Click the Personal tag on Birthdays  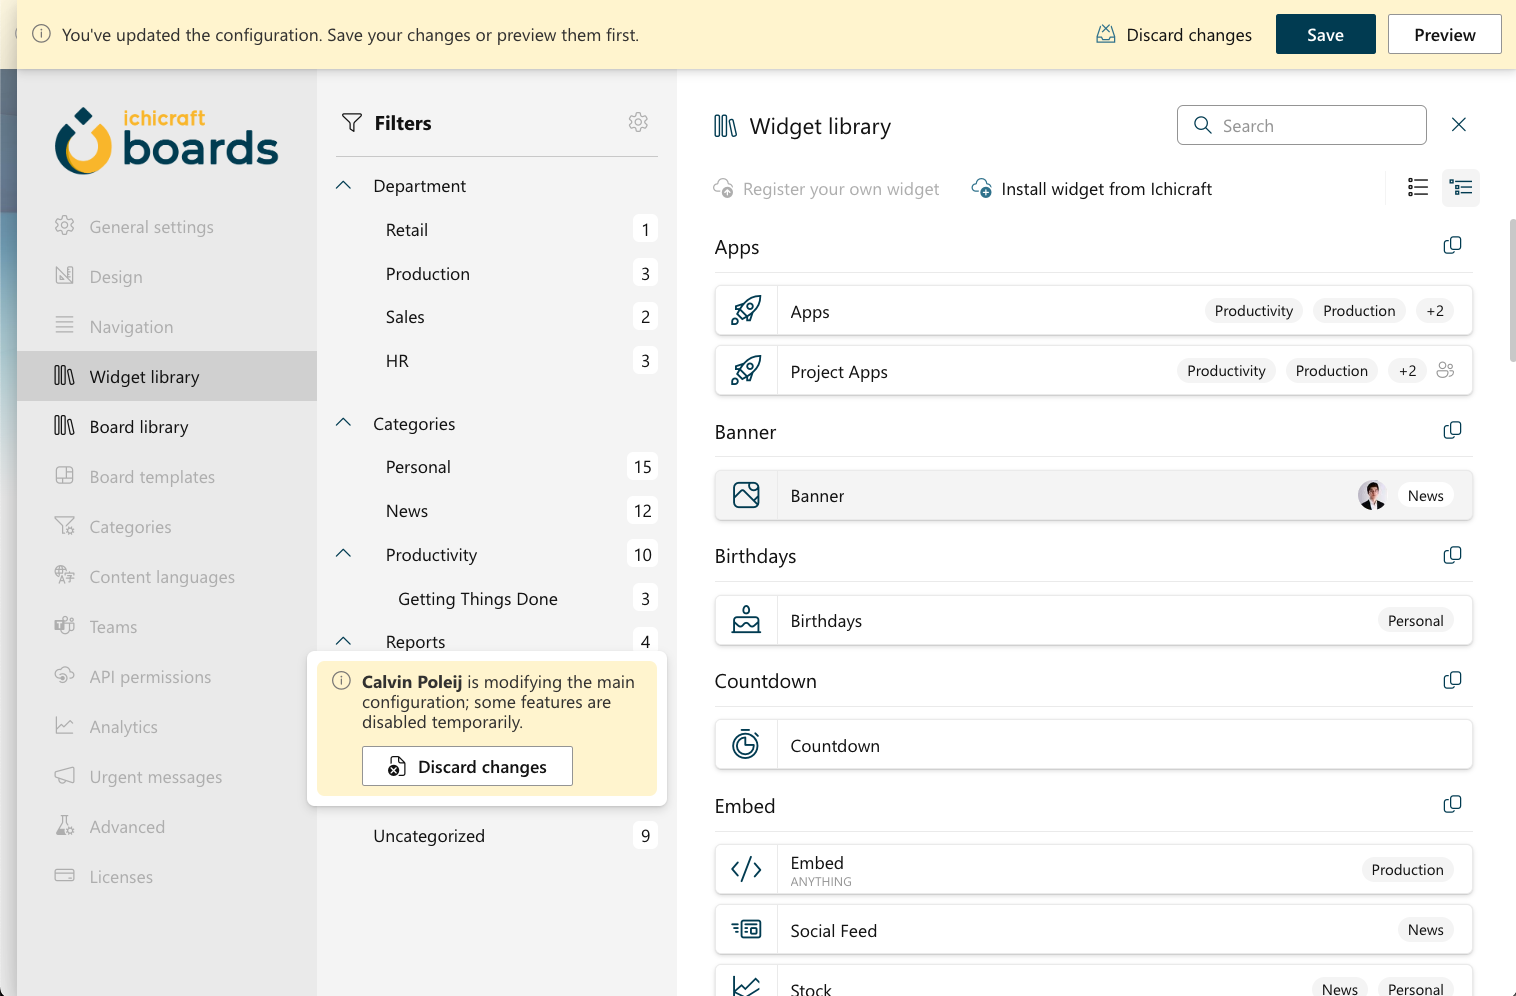(x=1415, y=620)
